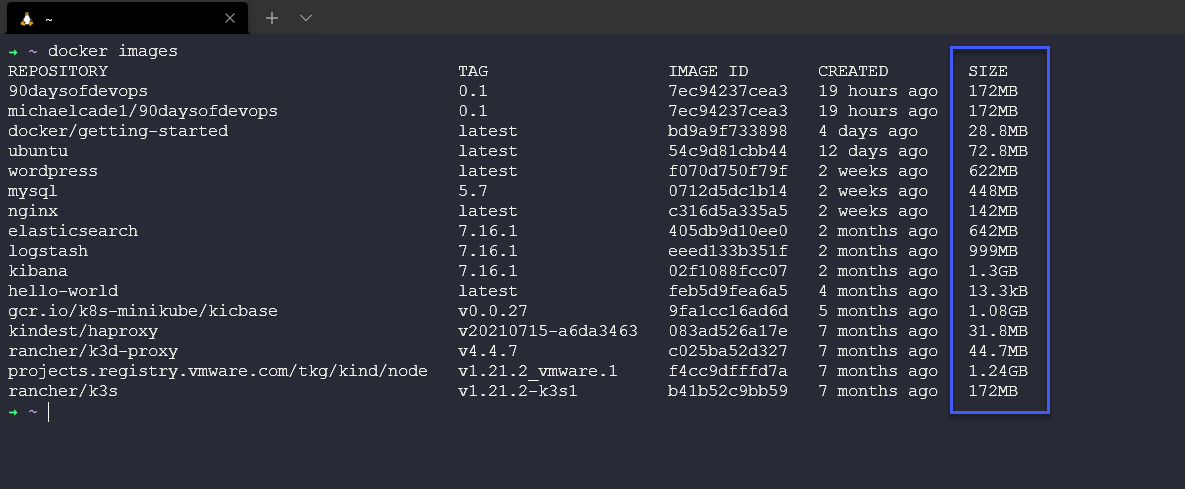Click the "4 days ago" created text
The width and height of the screenshot is (1185, 489).
[x=868, y=131]
